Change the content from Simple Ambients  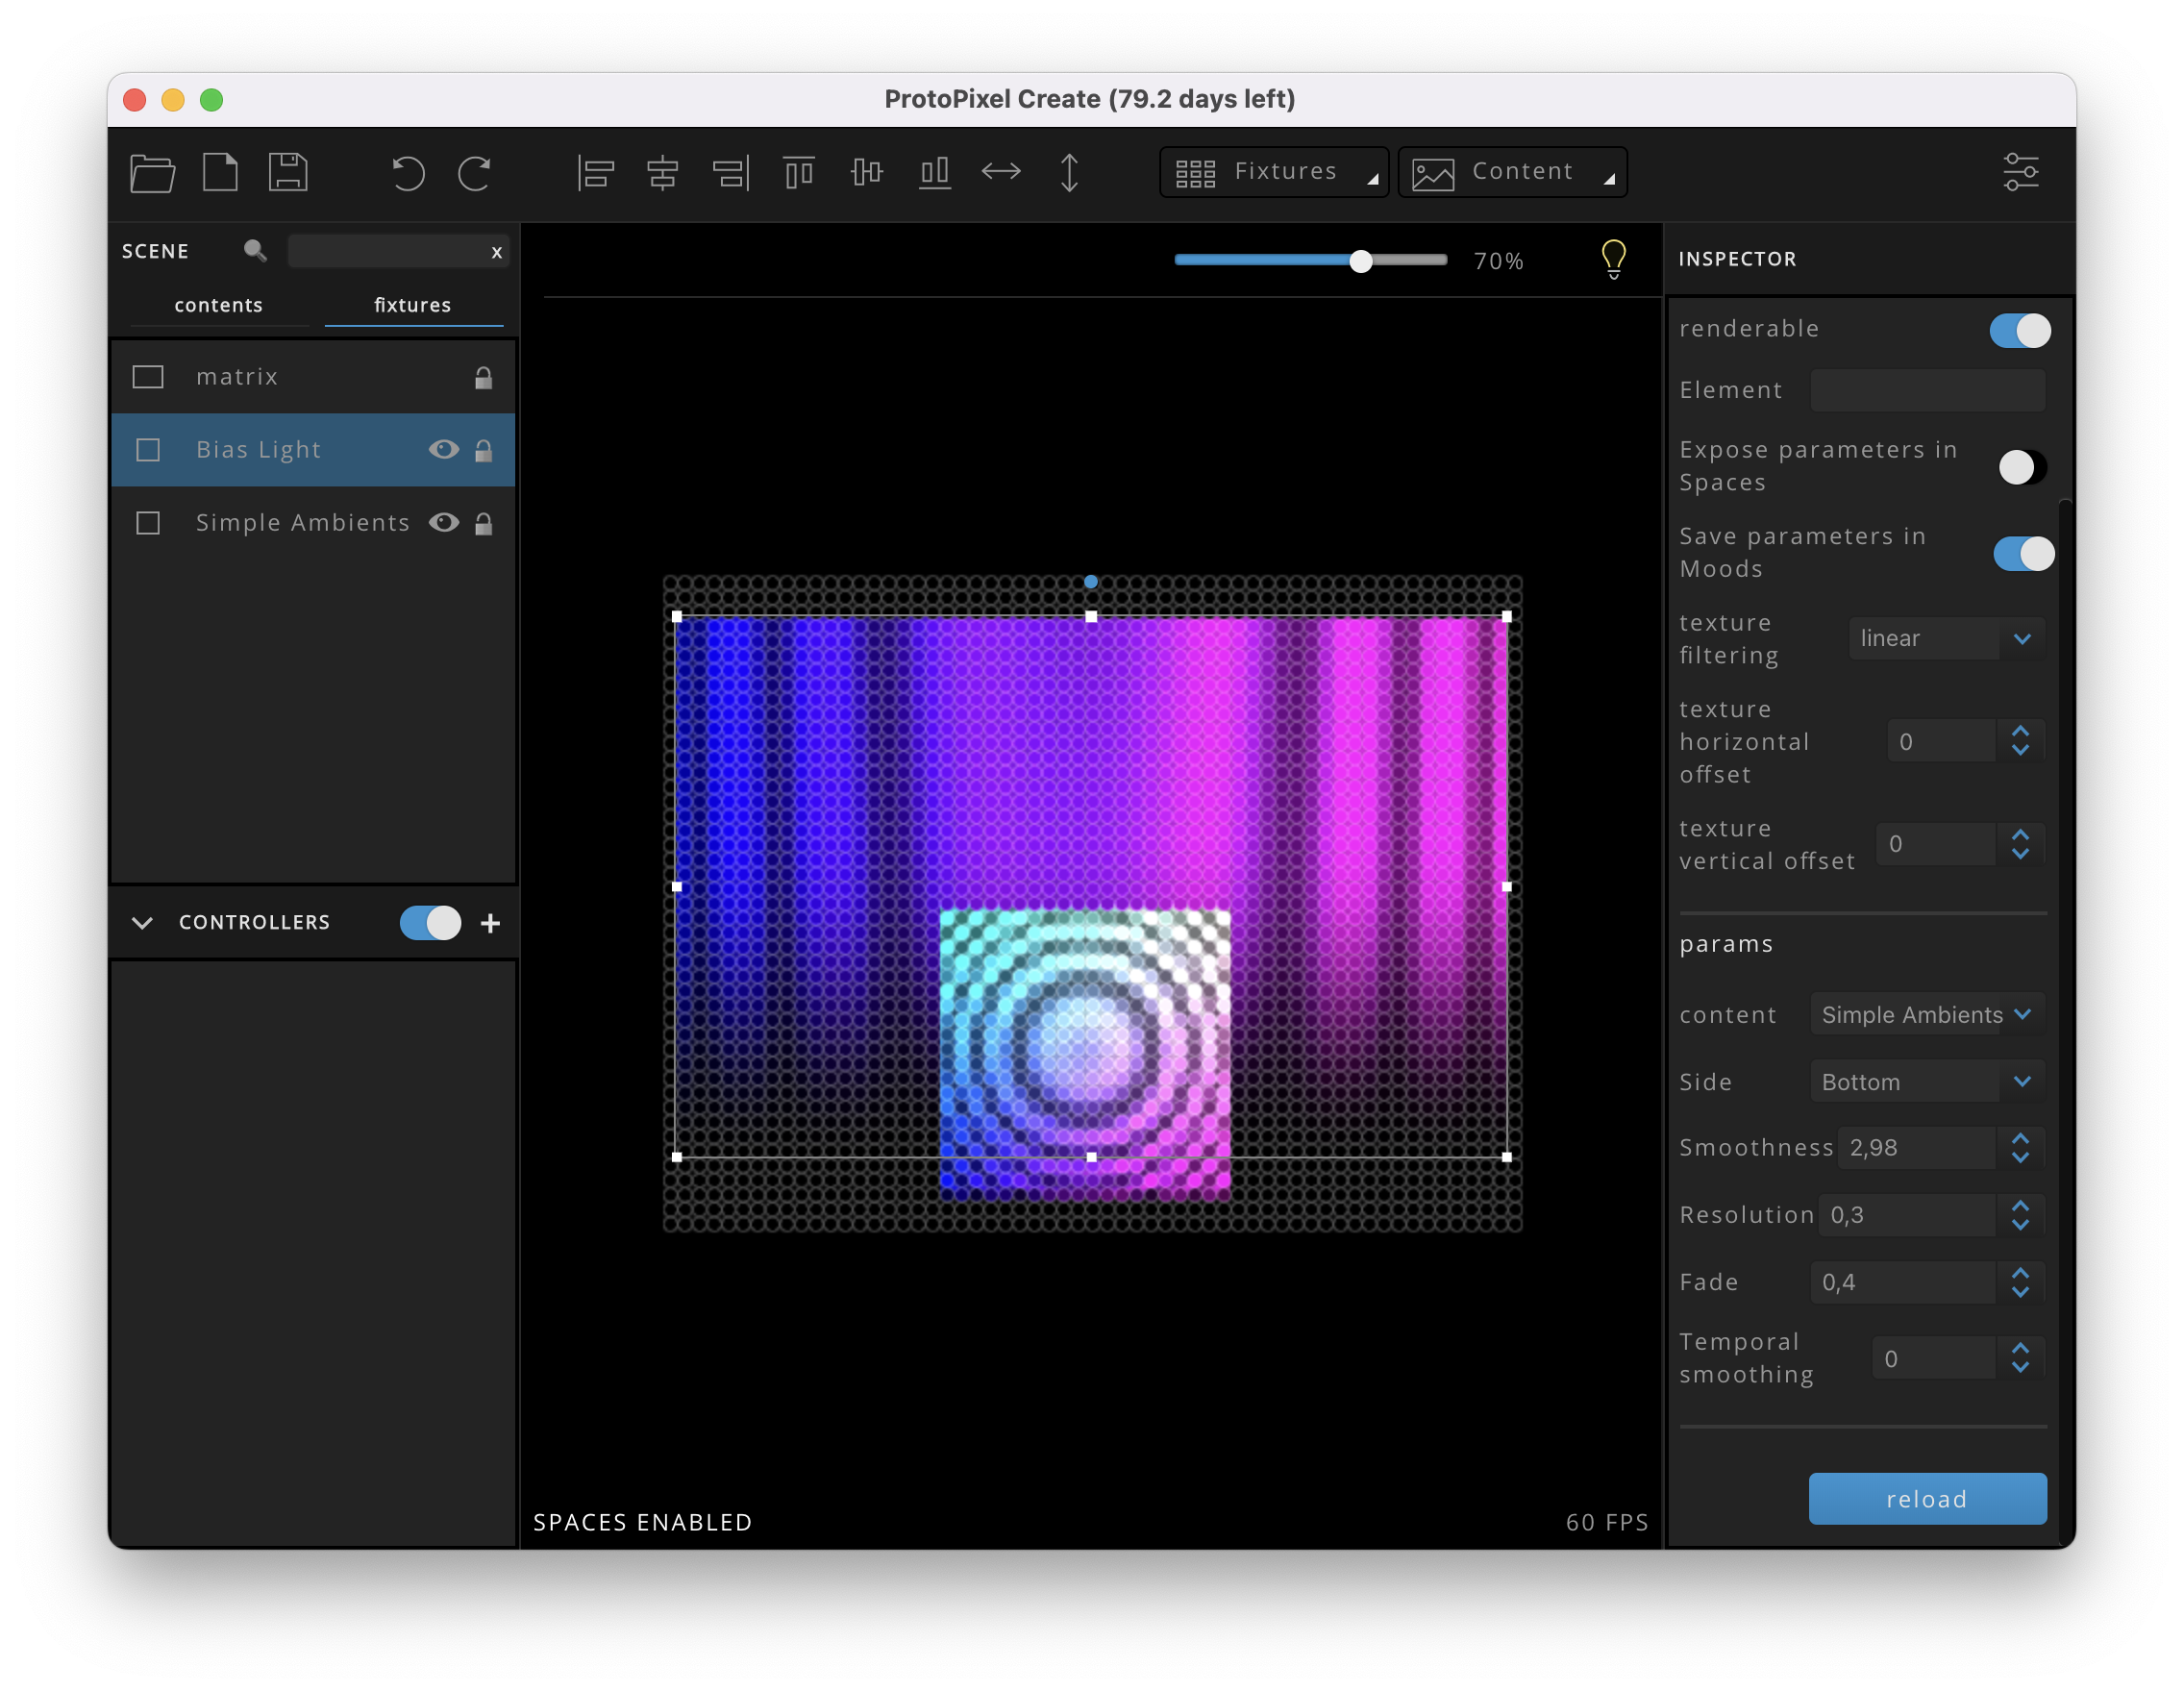tap(1925, 1014)
